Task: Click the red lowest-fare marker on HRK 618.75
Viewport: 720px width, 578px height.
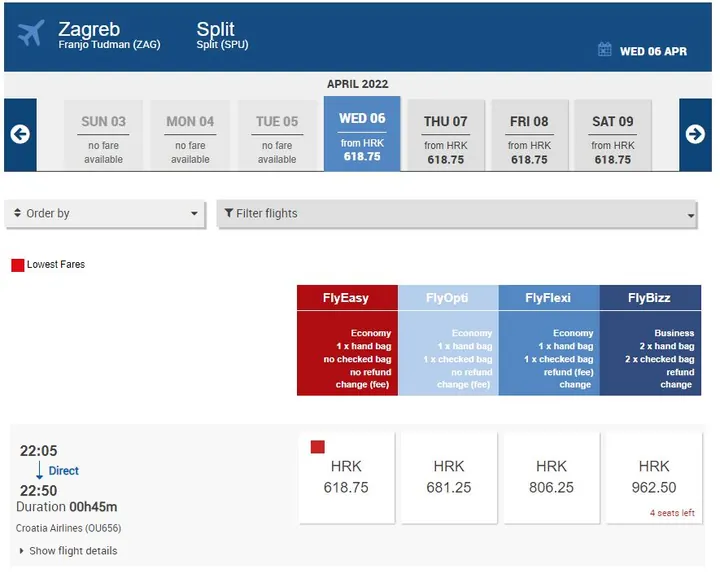Action: point(317,447)
